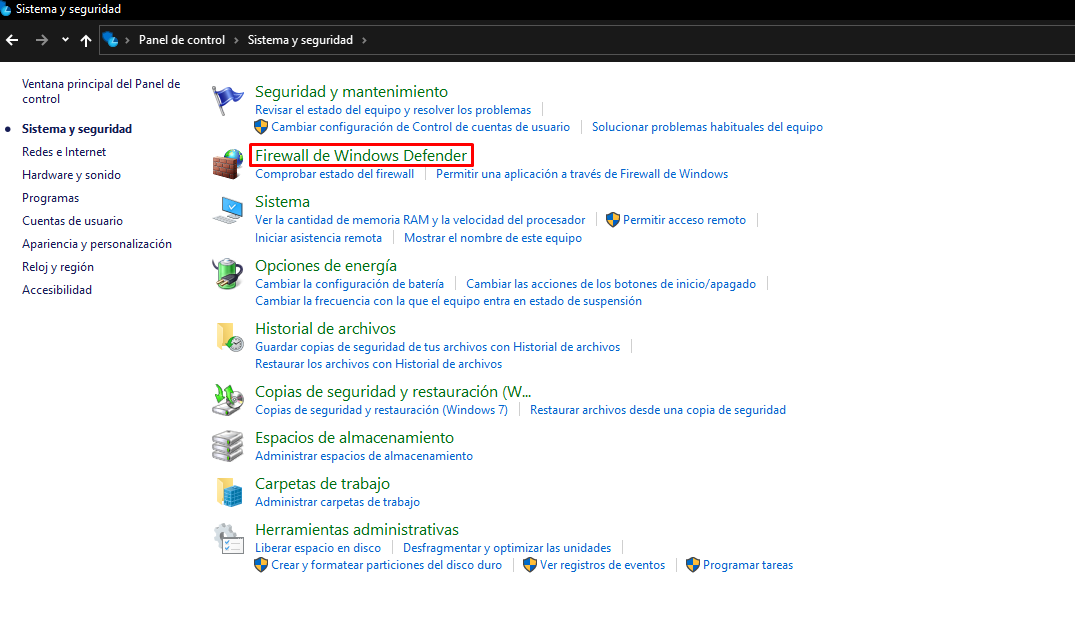Click the Carpetas de trabajo blue folder icon

(x=228, y=490)
